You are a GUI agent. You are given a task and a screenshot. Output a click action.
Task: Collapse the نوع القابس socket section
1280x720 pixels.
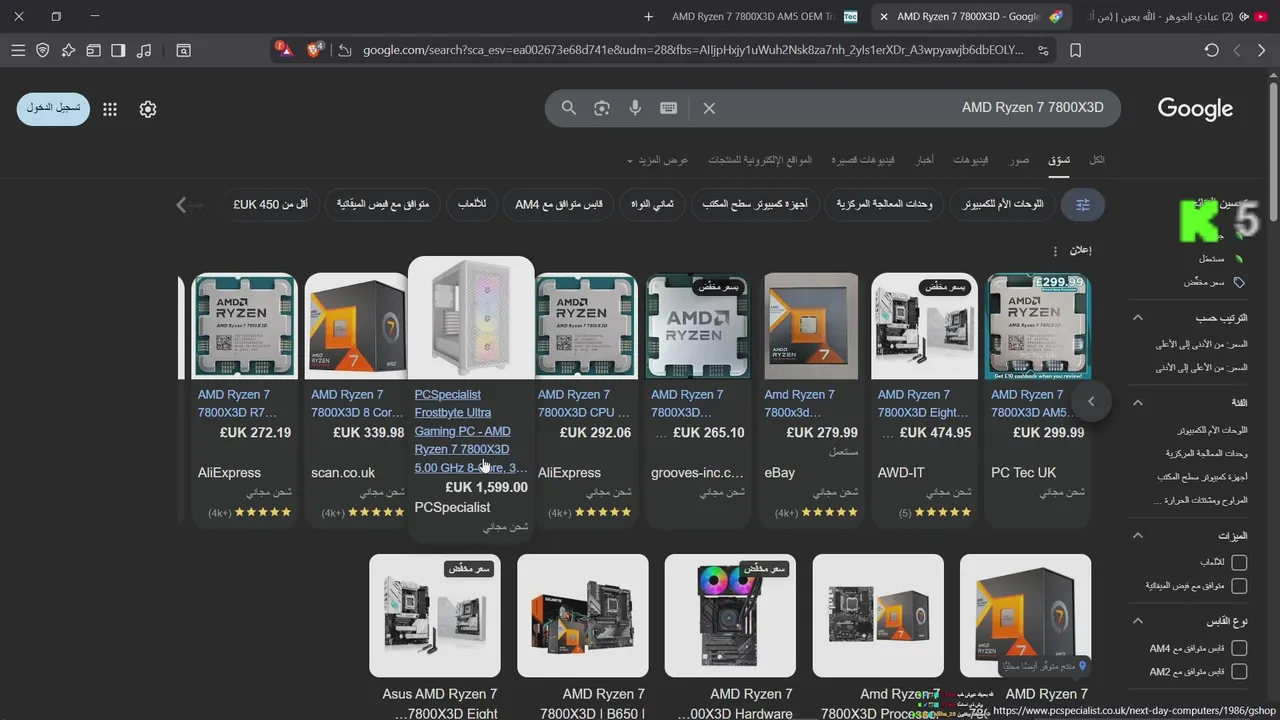(1137, 621)
